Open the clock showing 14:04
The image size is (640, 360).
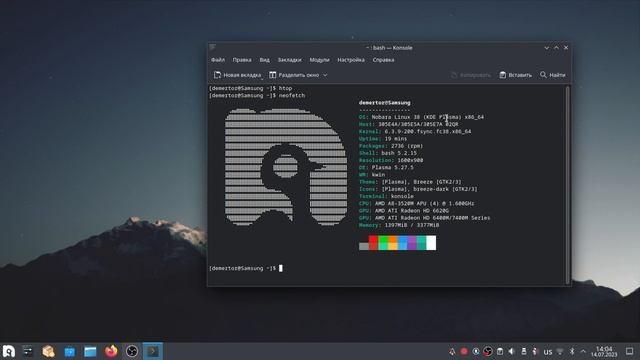(604, 351)
